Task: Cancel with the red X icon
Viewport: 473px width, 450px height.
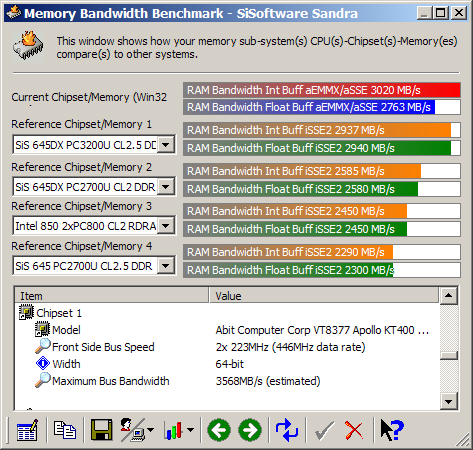Action: [354, 430]
